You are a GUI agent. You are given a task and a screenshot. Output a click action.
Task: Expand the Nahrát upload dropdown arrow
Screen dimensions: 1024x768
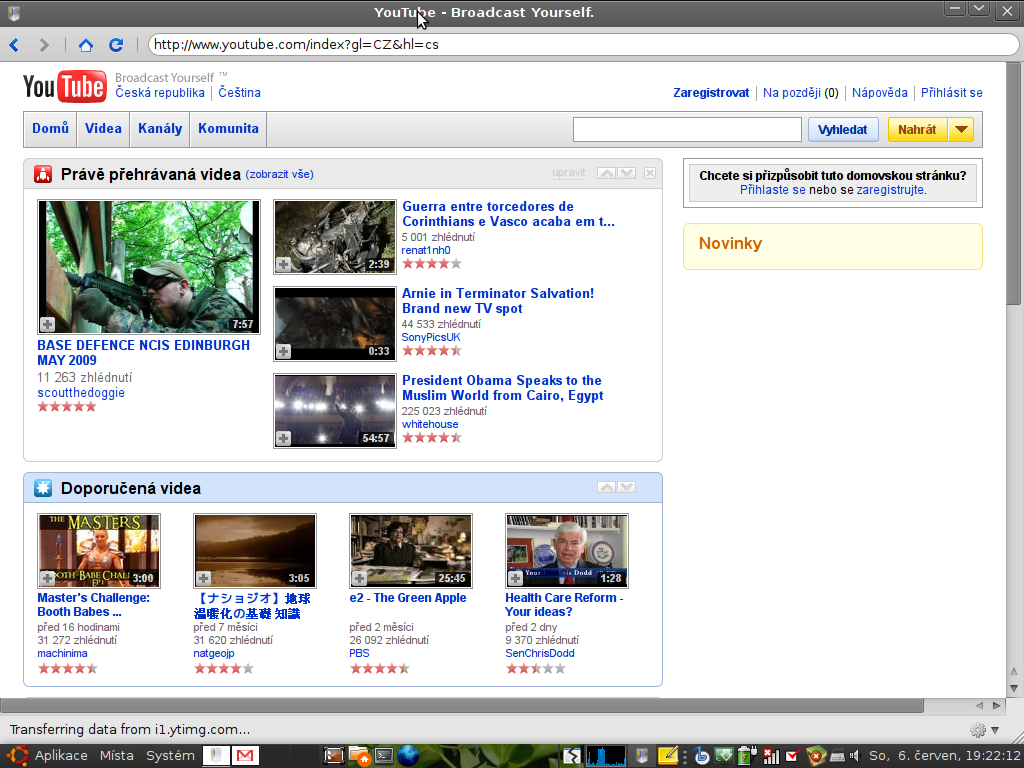(x=961, y=129)
